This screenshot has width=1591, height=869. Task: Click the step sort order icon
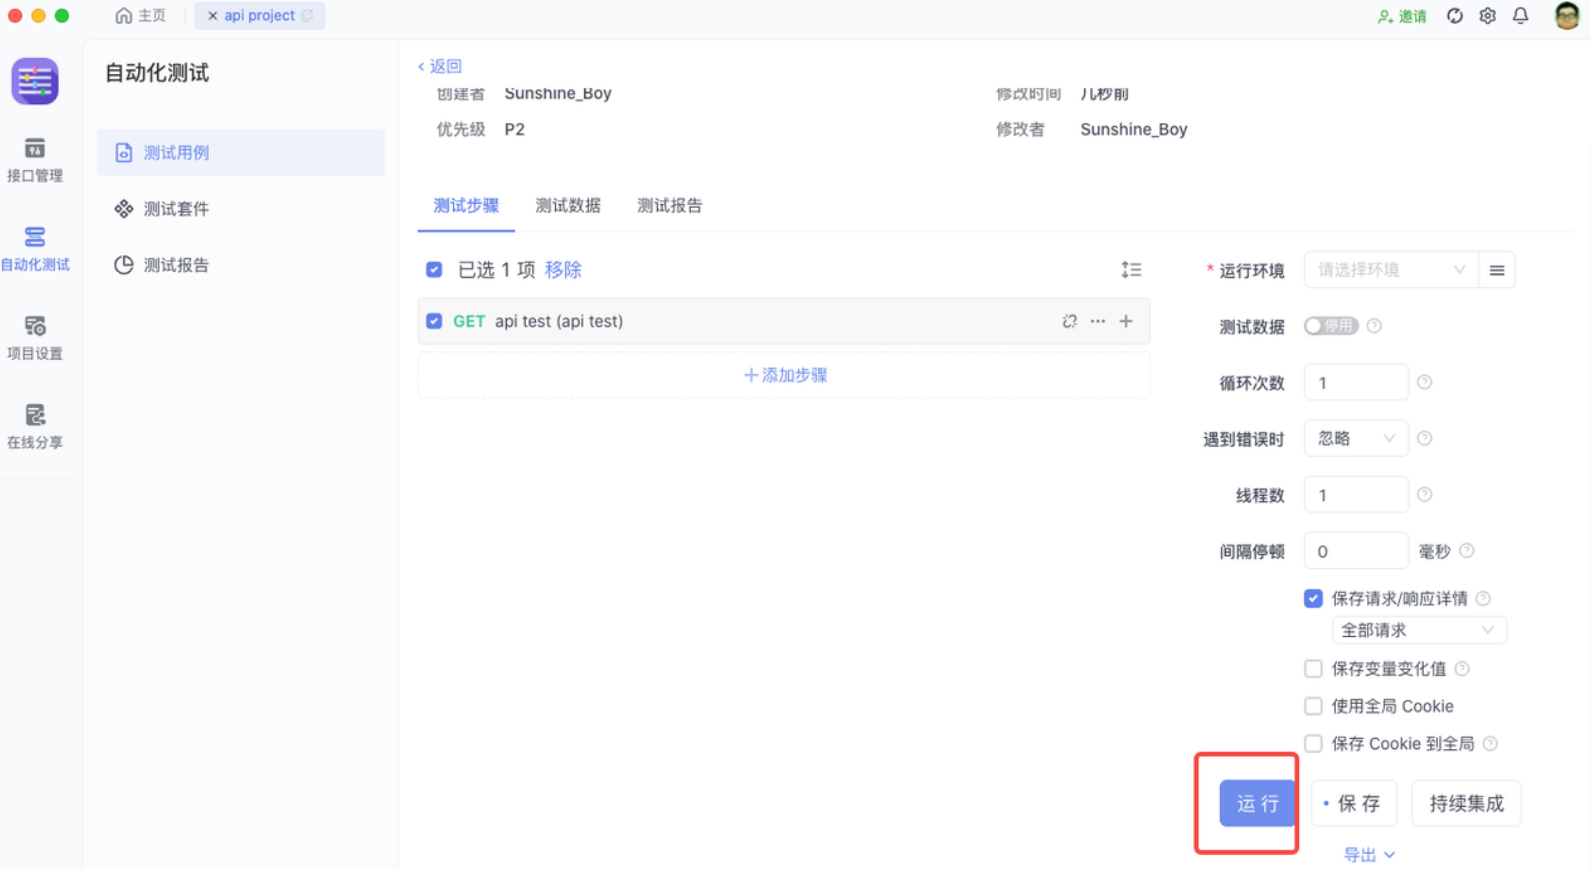(x=1131, y=270)
